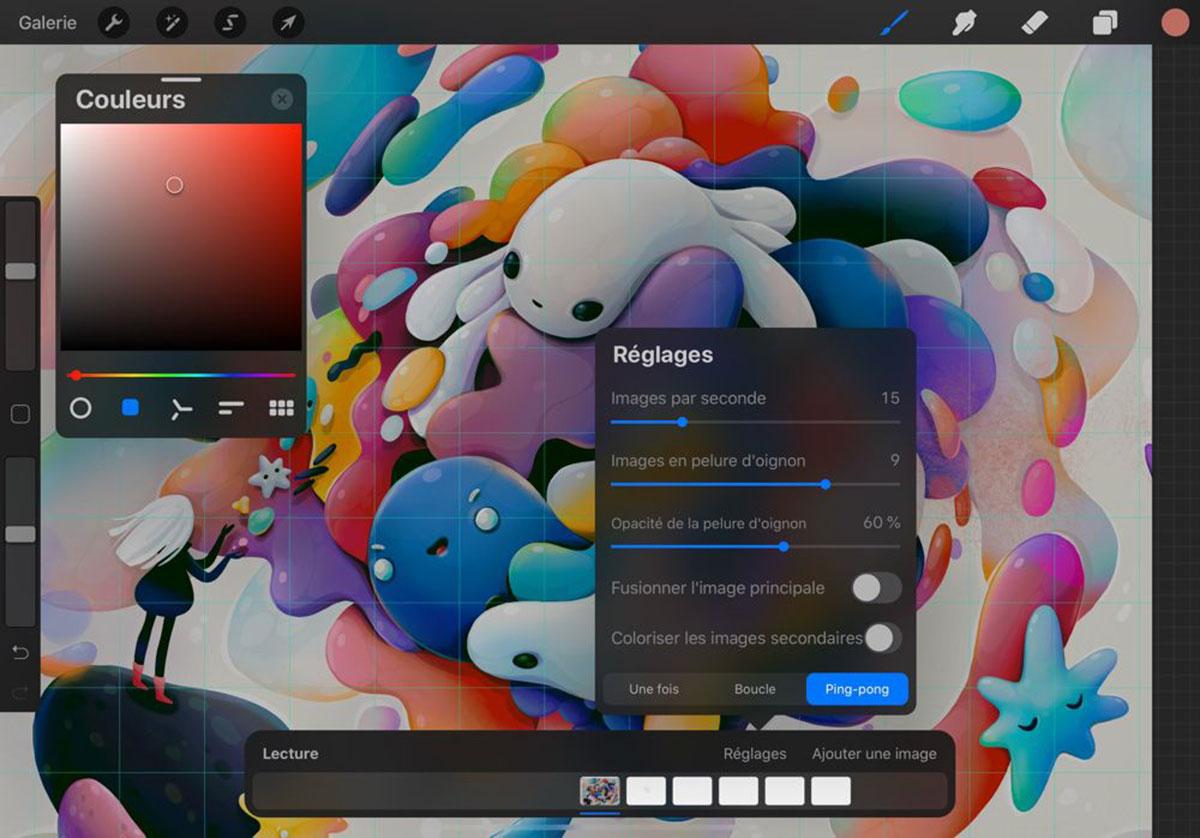Click the 15 frames per second value

pyautogui.click(x=890, y=398)
